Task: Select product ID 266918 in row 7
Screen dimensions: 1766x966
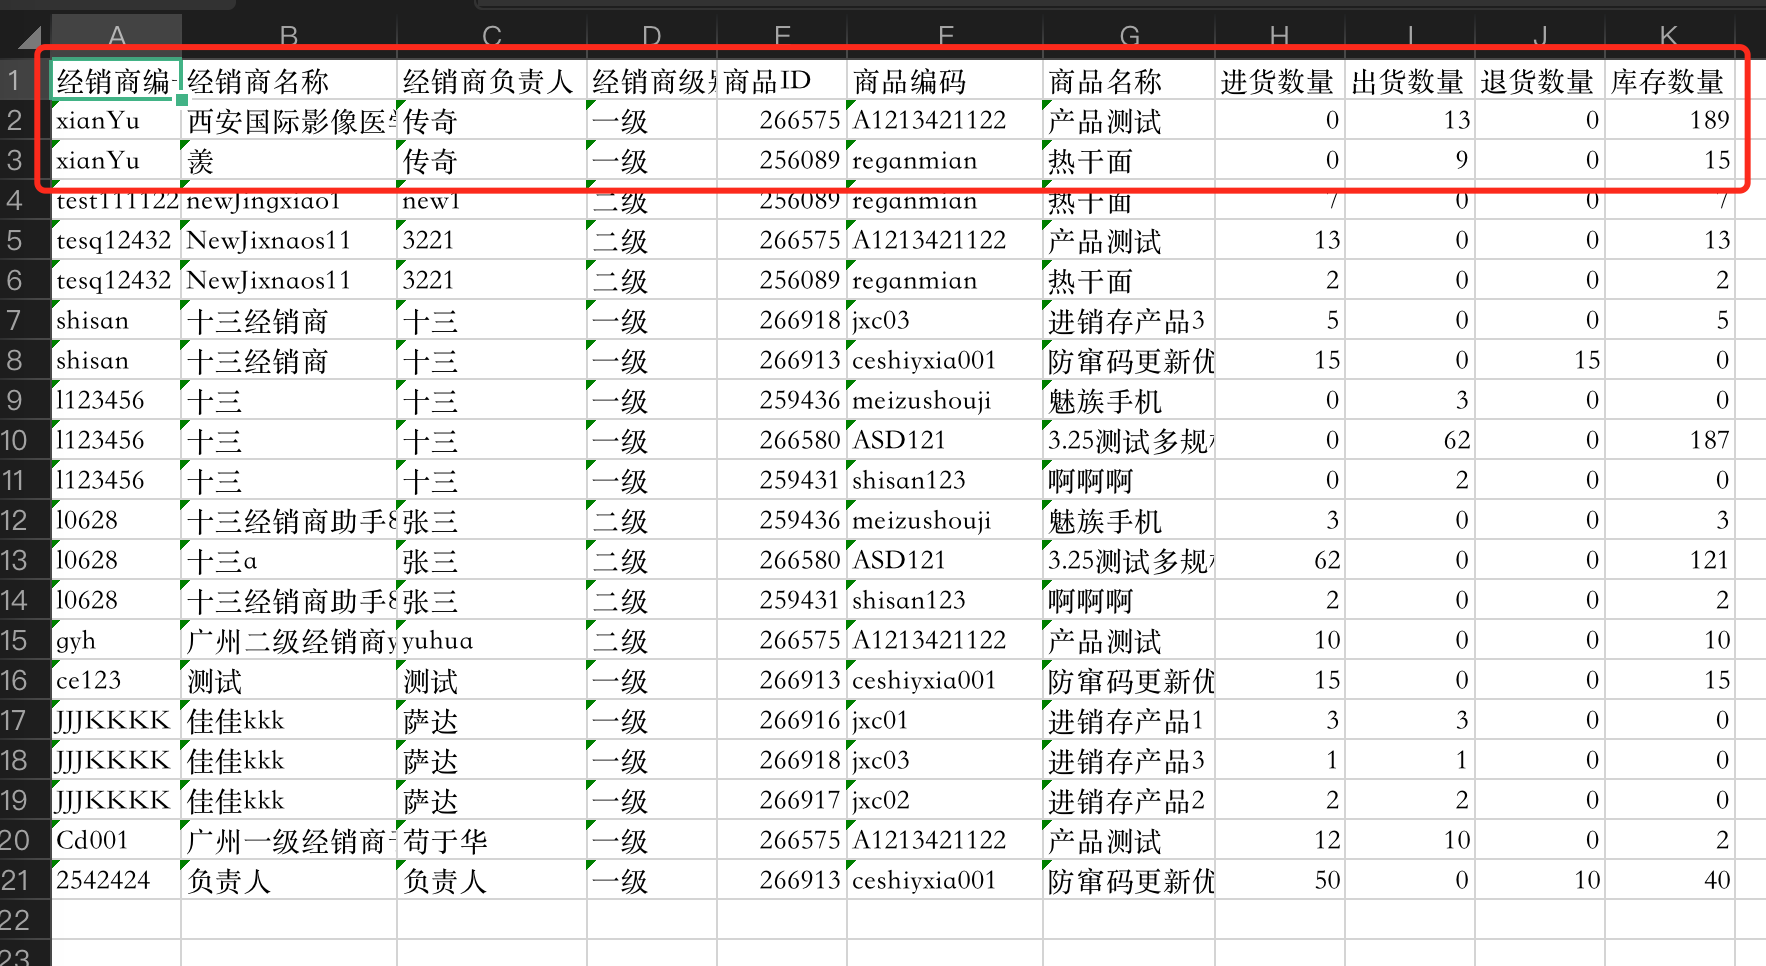Action: coord(782,320)
